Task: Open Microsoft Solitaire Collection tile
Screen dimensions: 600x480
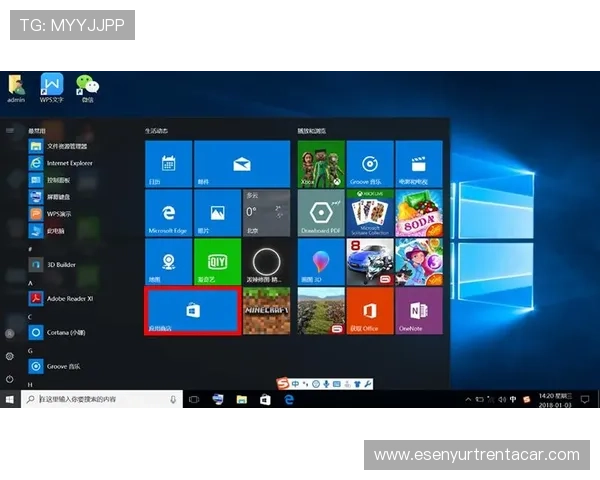Action: point(370,213)
